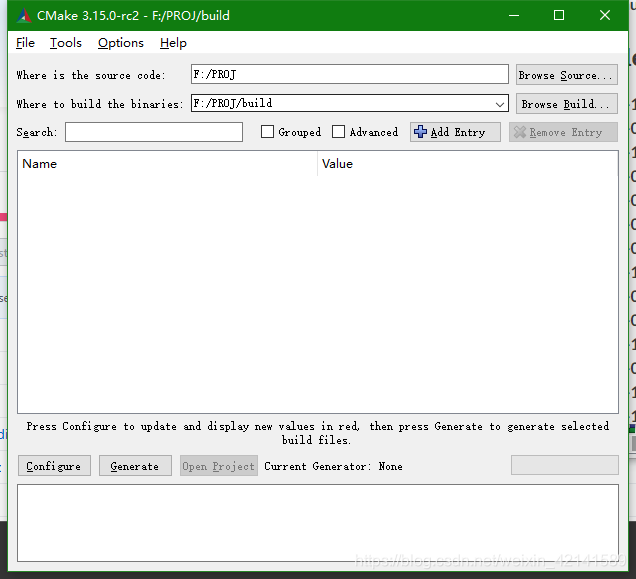Close the CMake window
636x579 pixels.
pos(605,15)
